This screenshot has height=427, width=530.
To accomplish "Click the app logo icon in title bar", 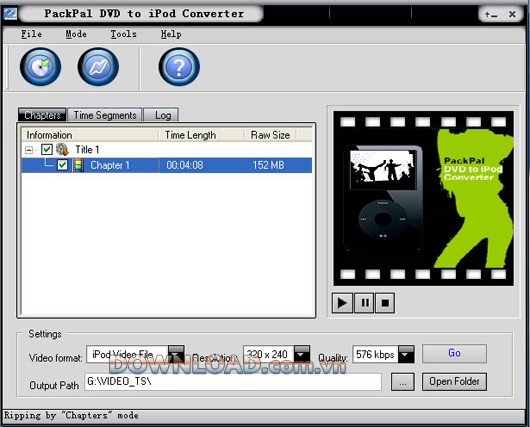I will pyautogui.click(x=10, y=14).
